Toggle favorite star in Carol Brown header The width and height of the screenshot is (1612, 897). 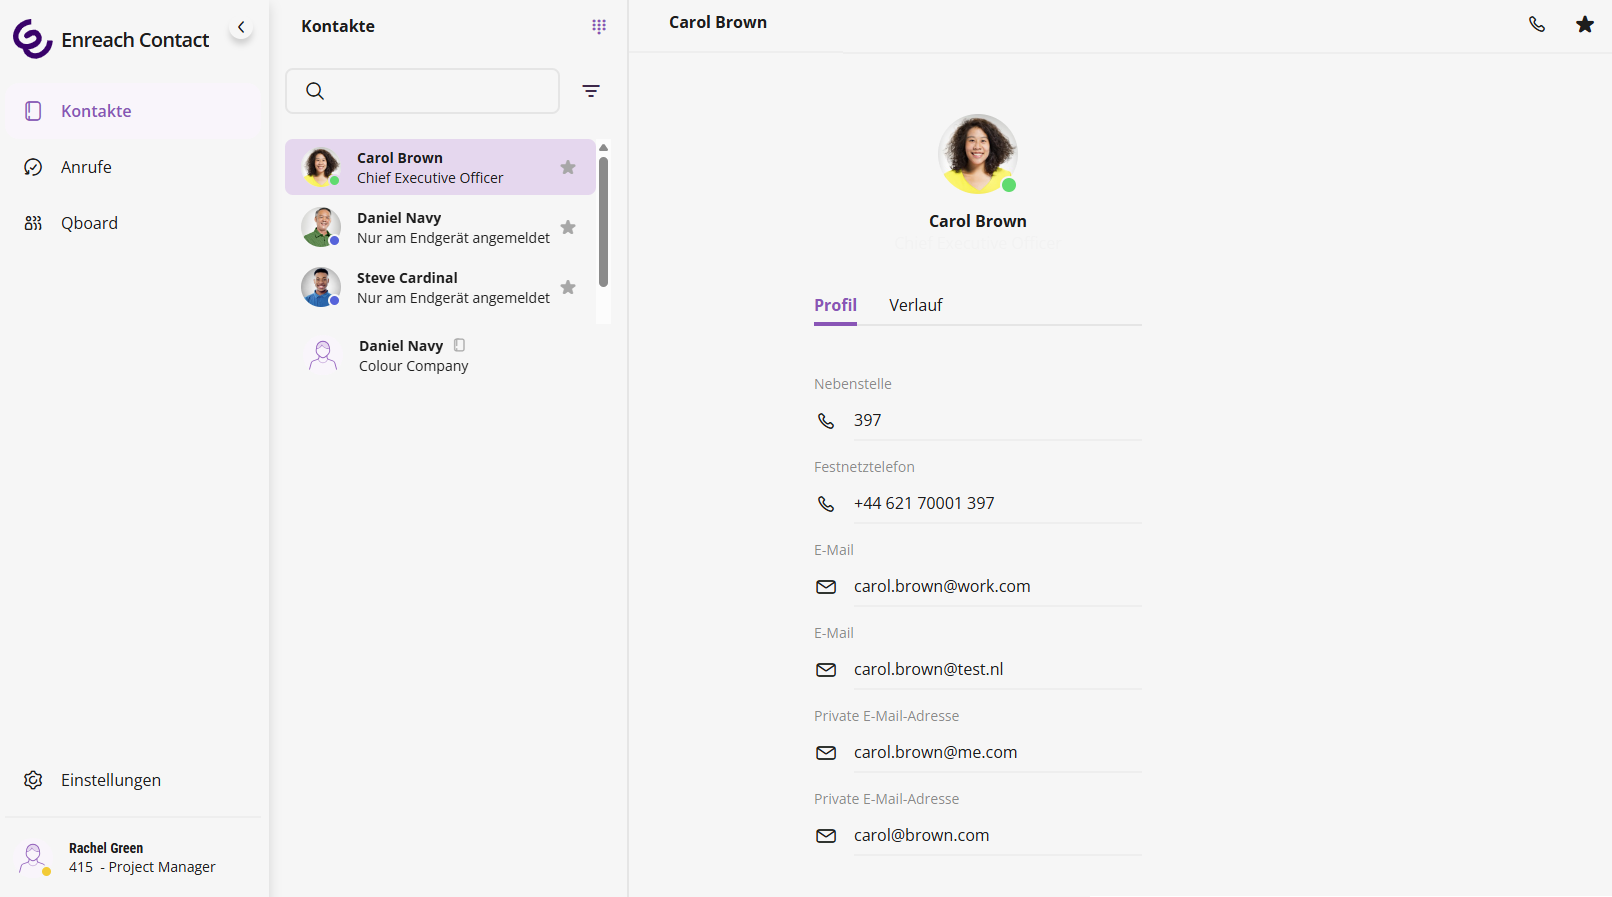pos(1584,24)
